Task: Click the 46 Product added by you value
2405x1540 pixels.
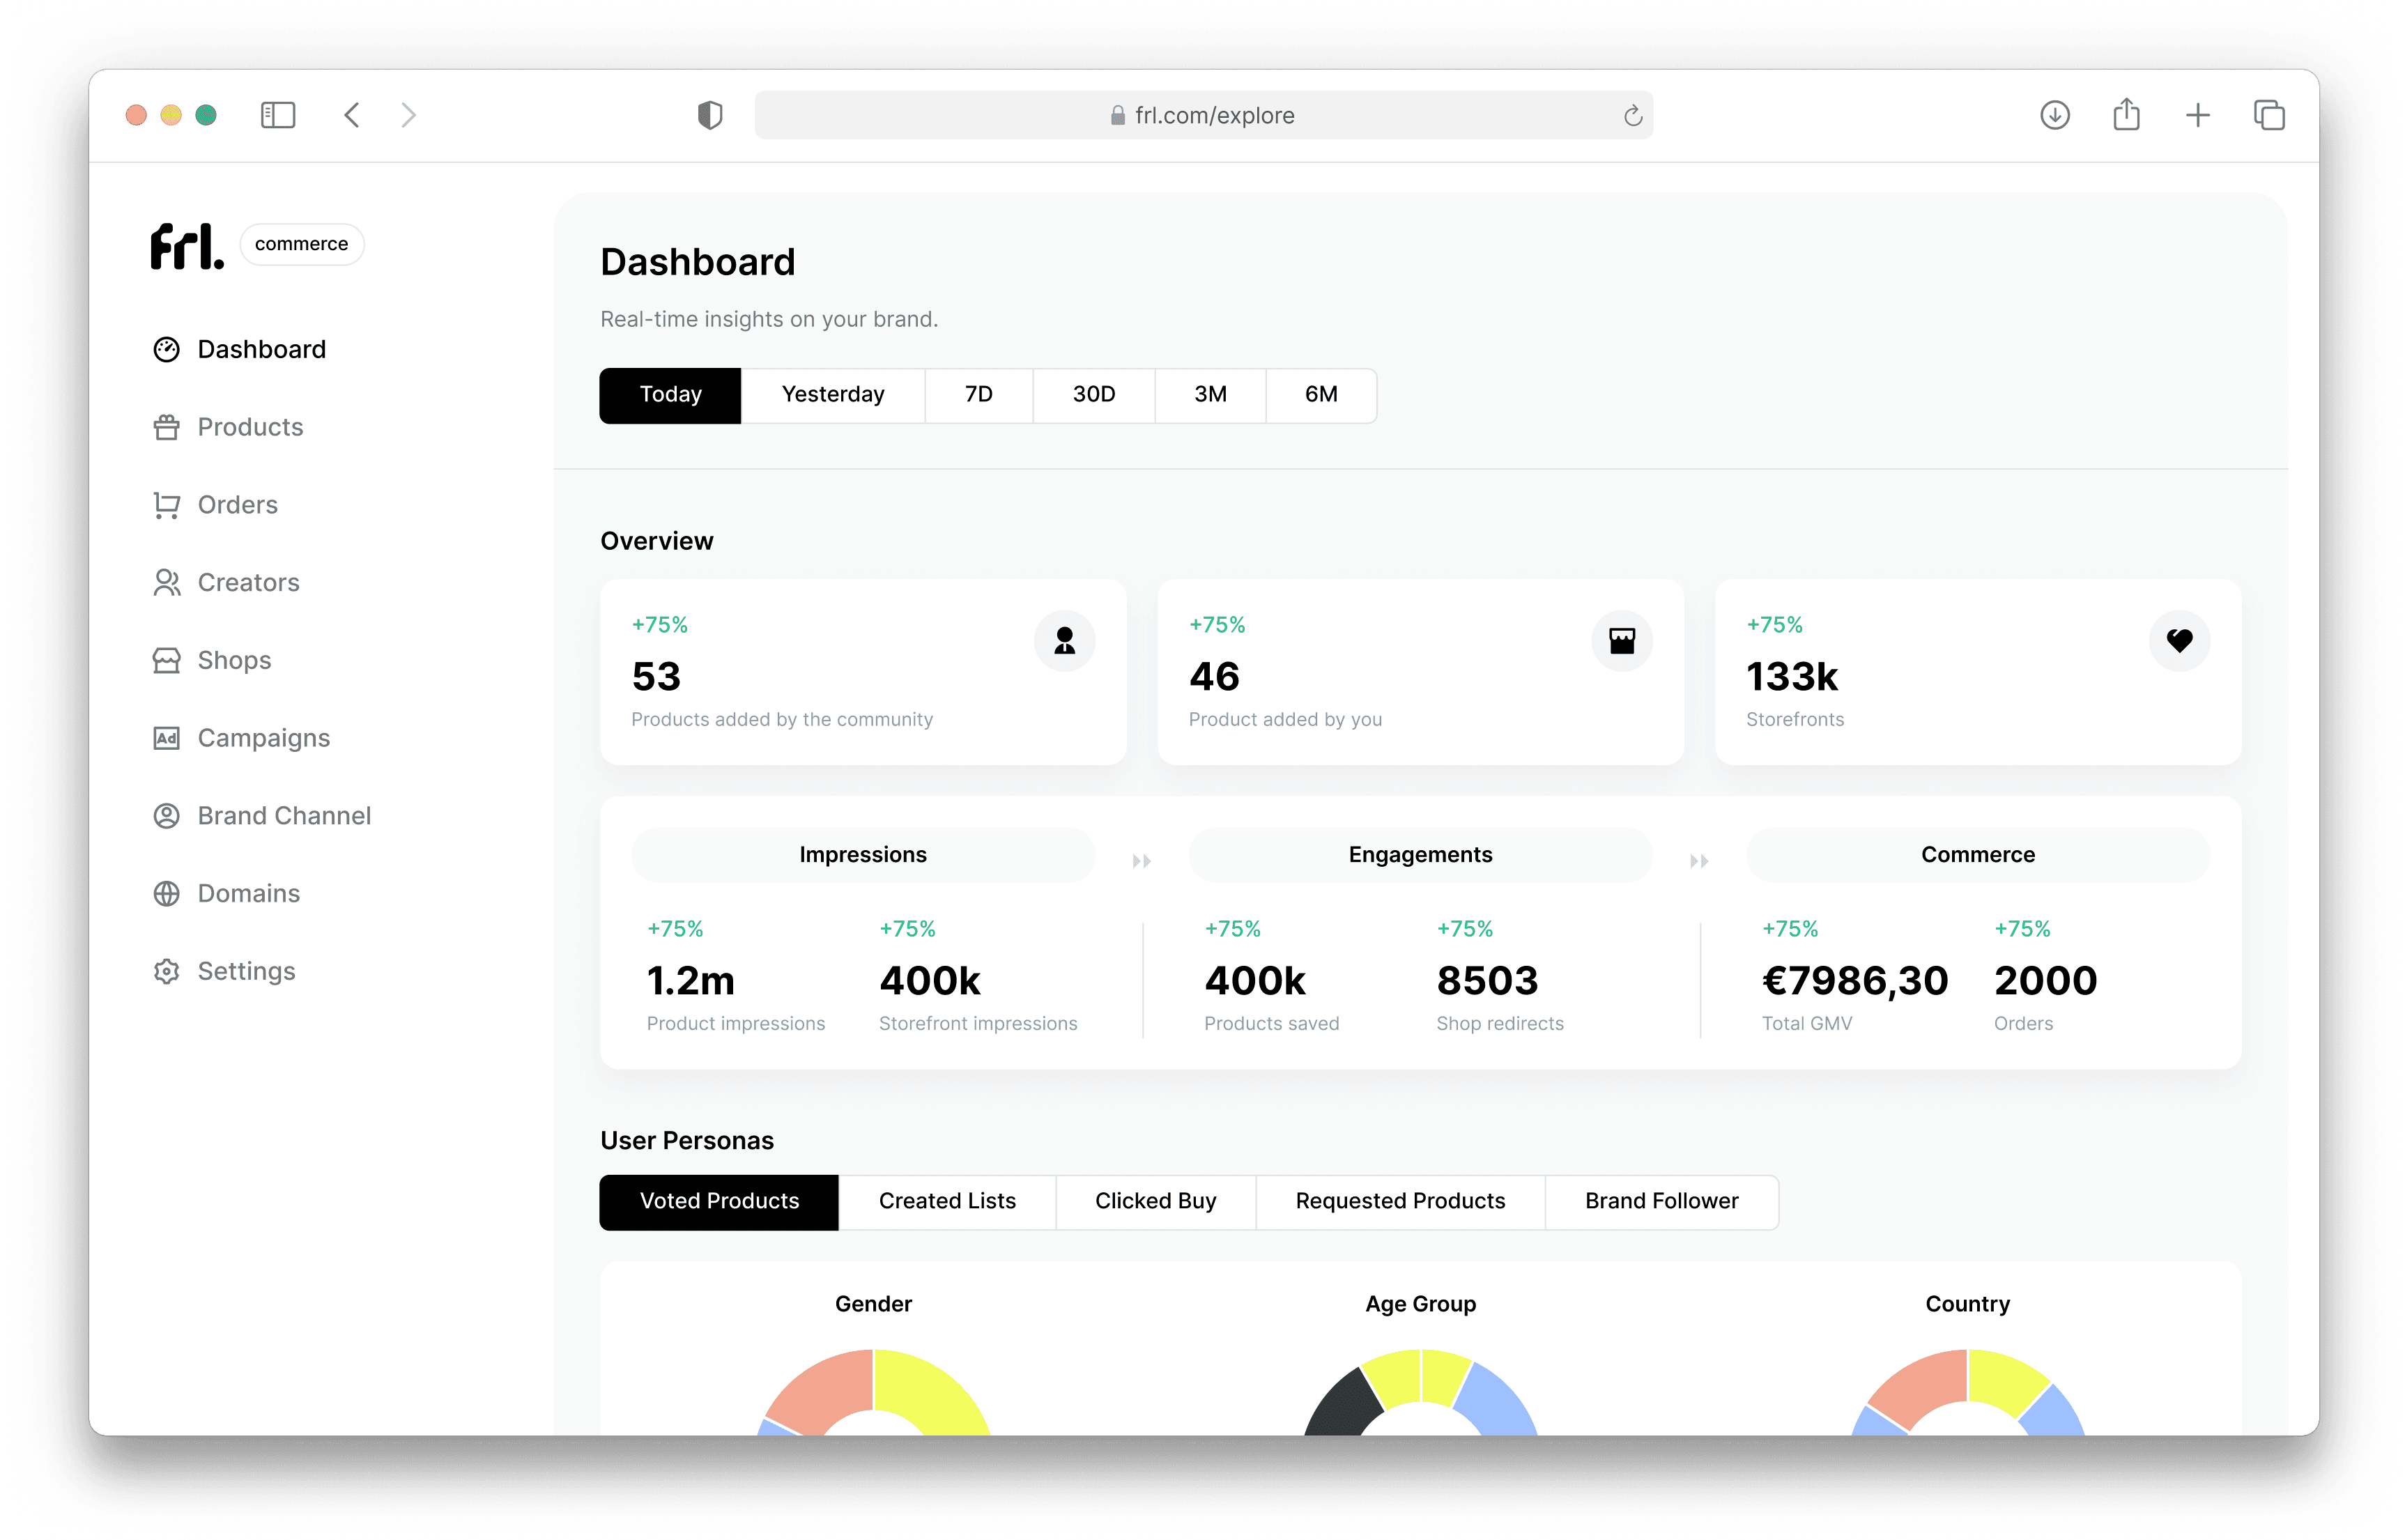Action: point(1214,677)
